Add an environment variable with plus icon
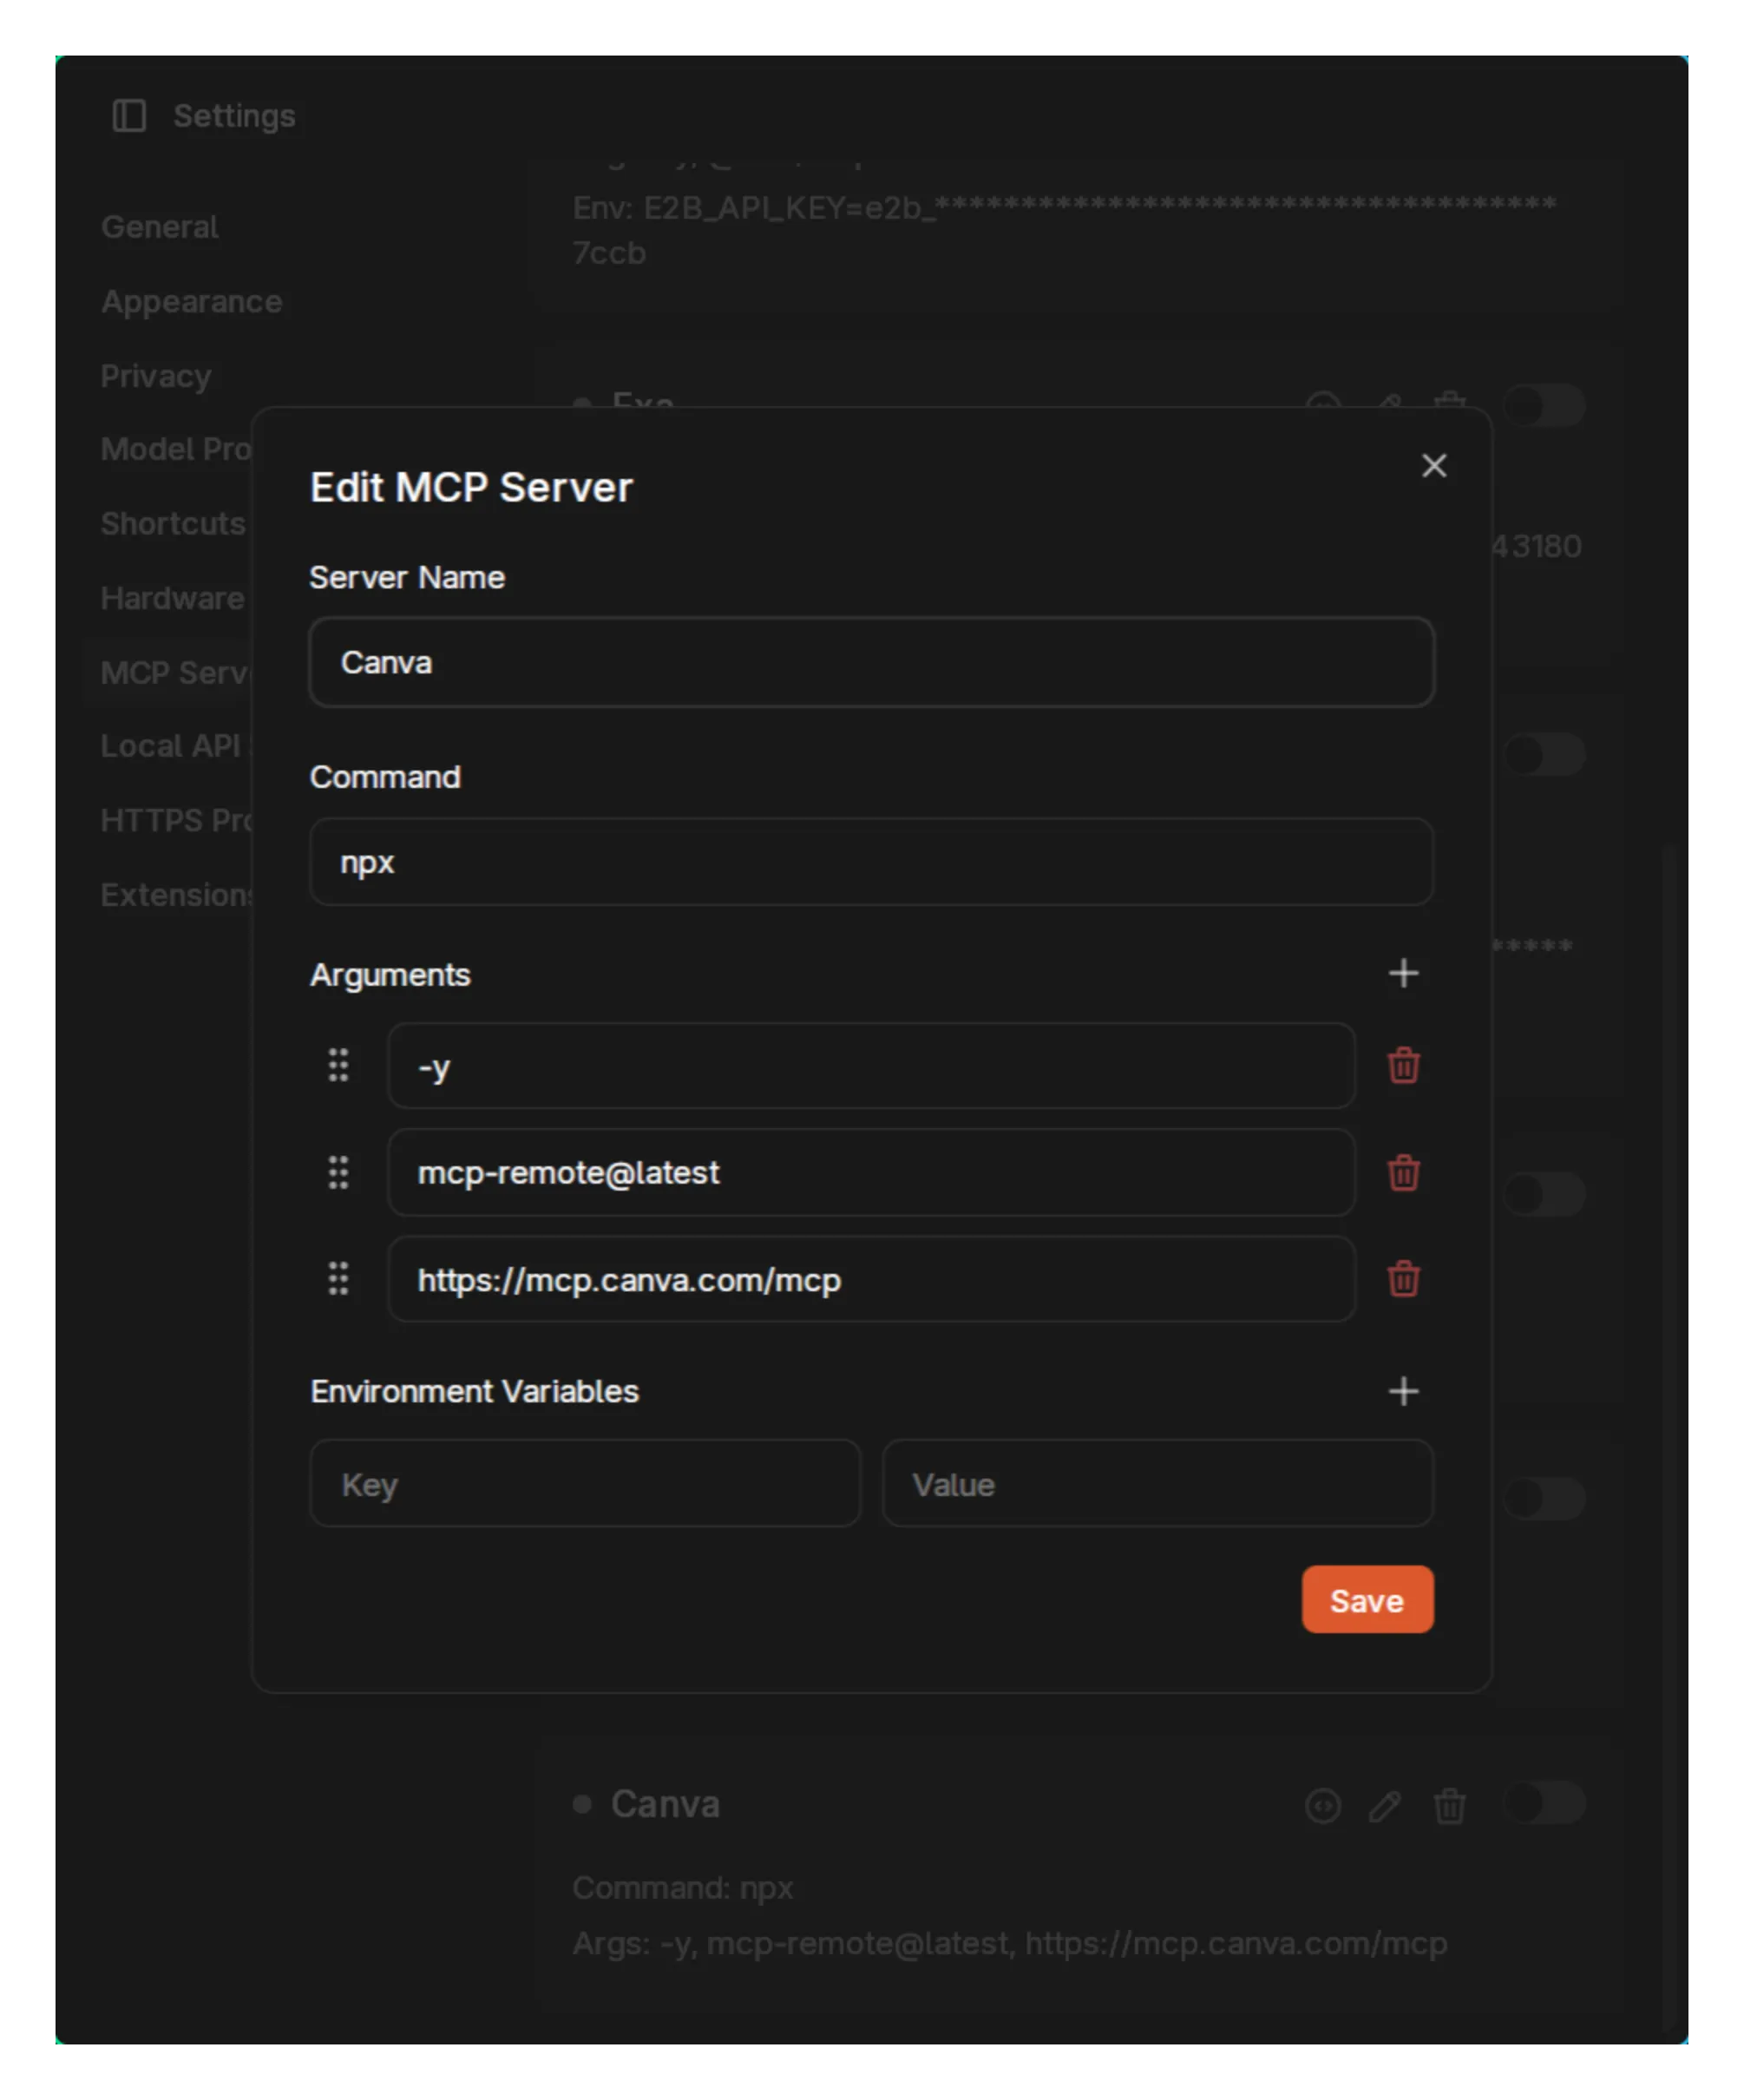Screen dimensions: 1744x2100 pos(1403,1391)
